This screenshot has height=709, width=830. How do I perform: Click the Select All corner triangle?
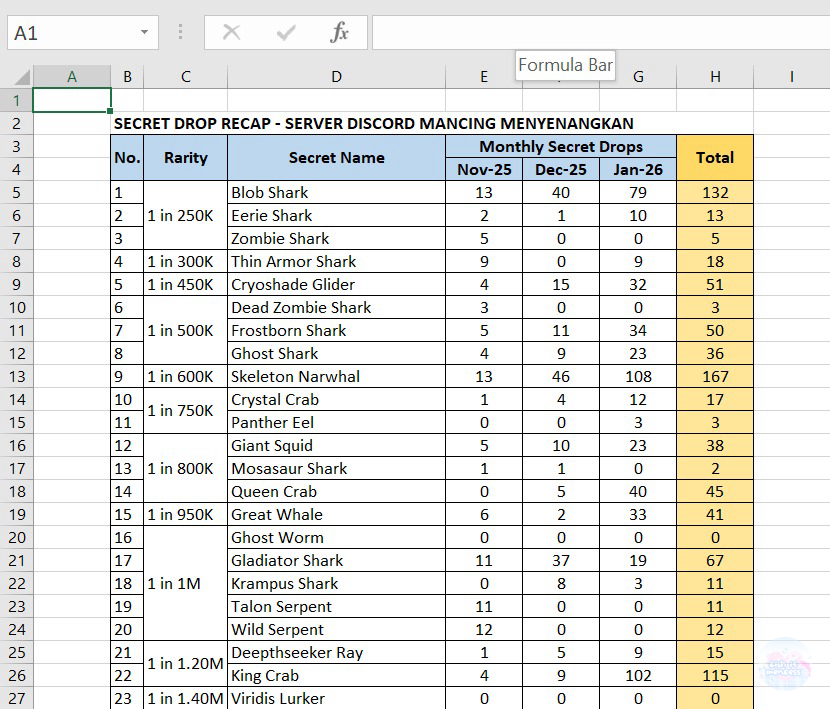pyautogui.click(x=22, y=77)
